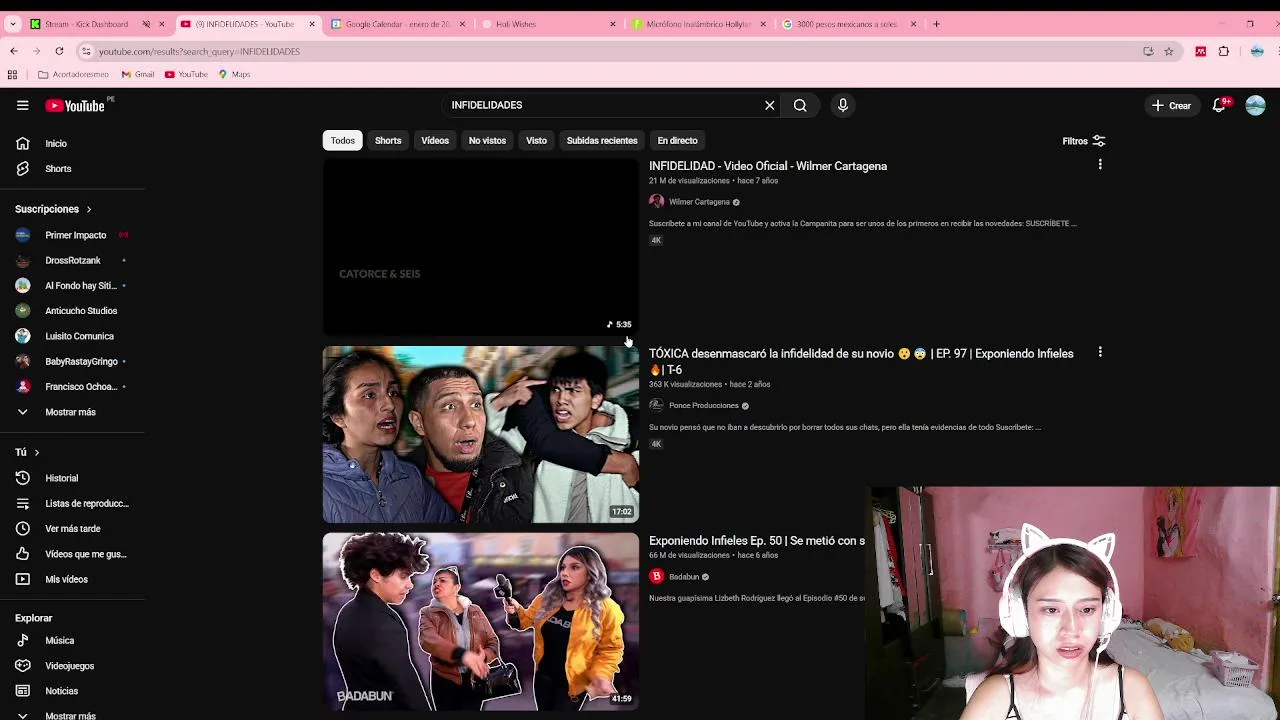The width and height of the screenshot is (1280, 720).
Task: Select the Shorts filter chip
Action: click(388, 141)
